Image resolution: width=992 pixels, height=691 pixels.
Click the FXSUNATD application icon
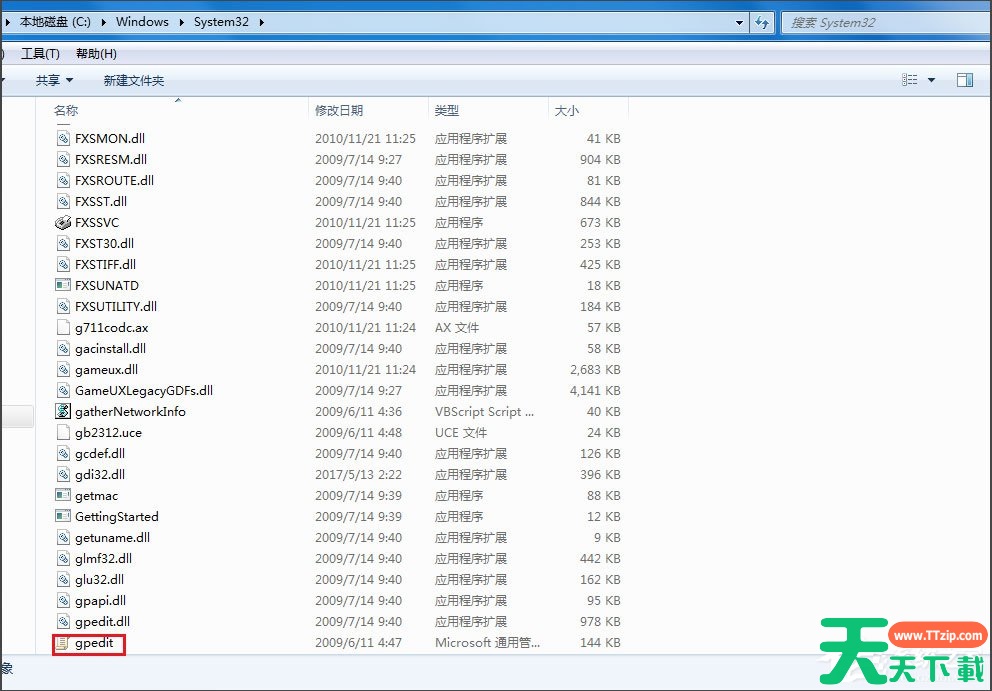pos(62,285)
